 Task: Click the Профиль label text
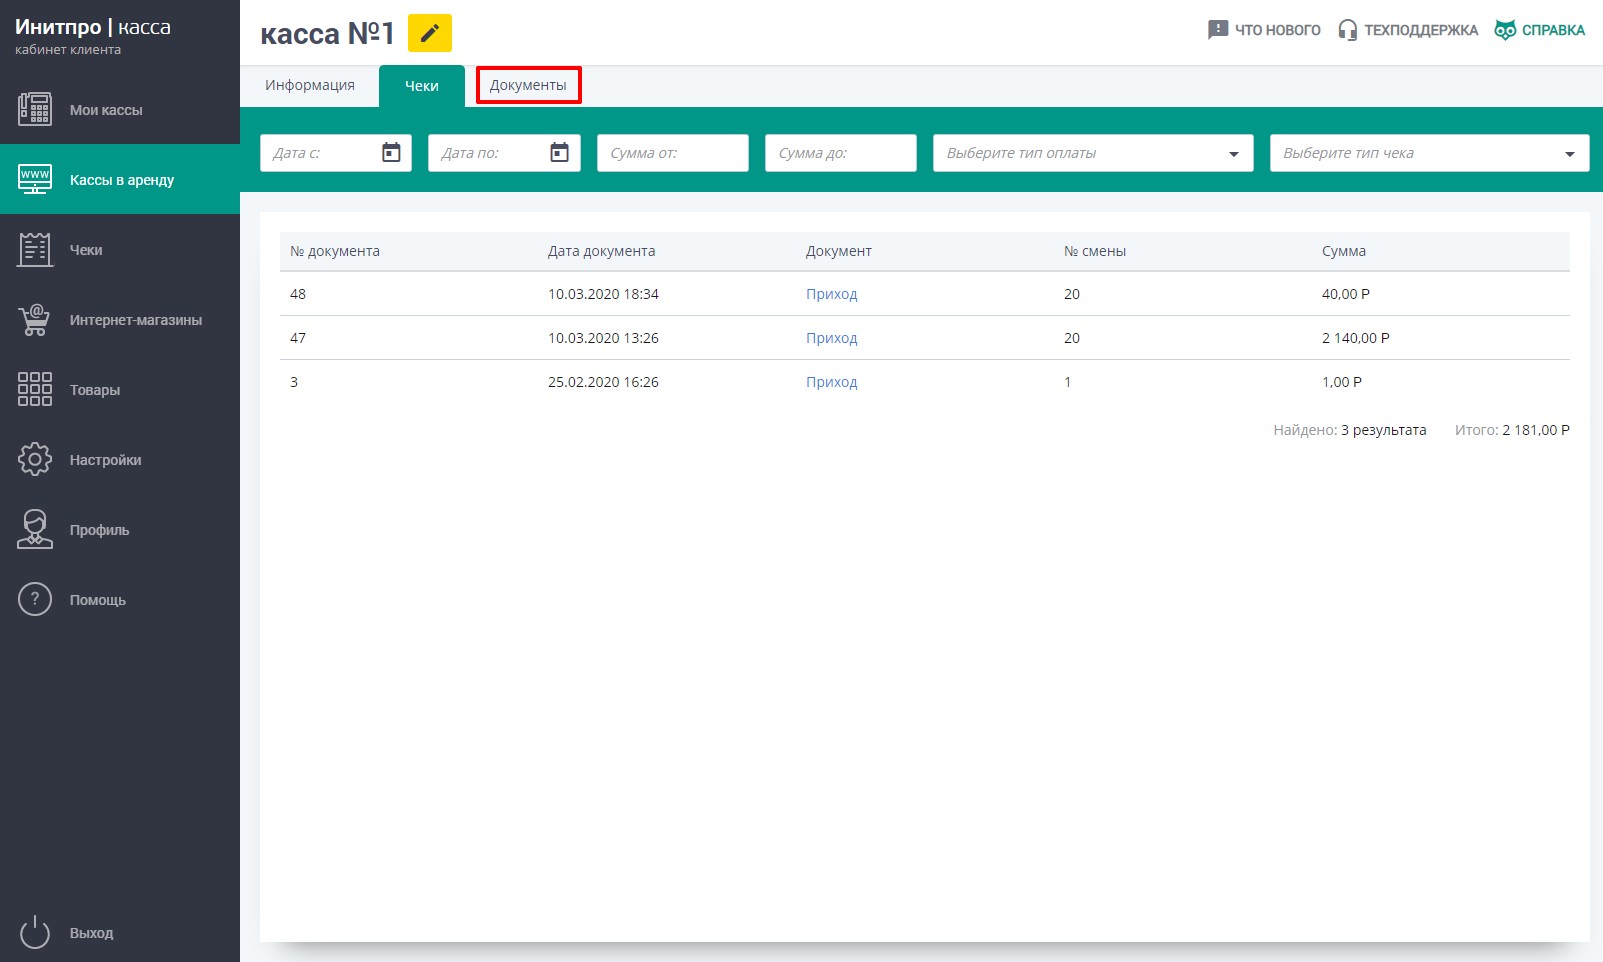point(100,530)
